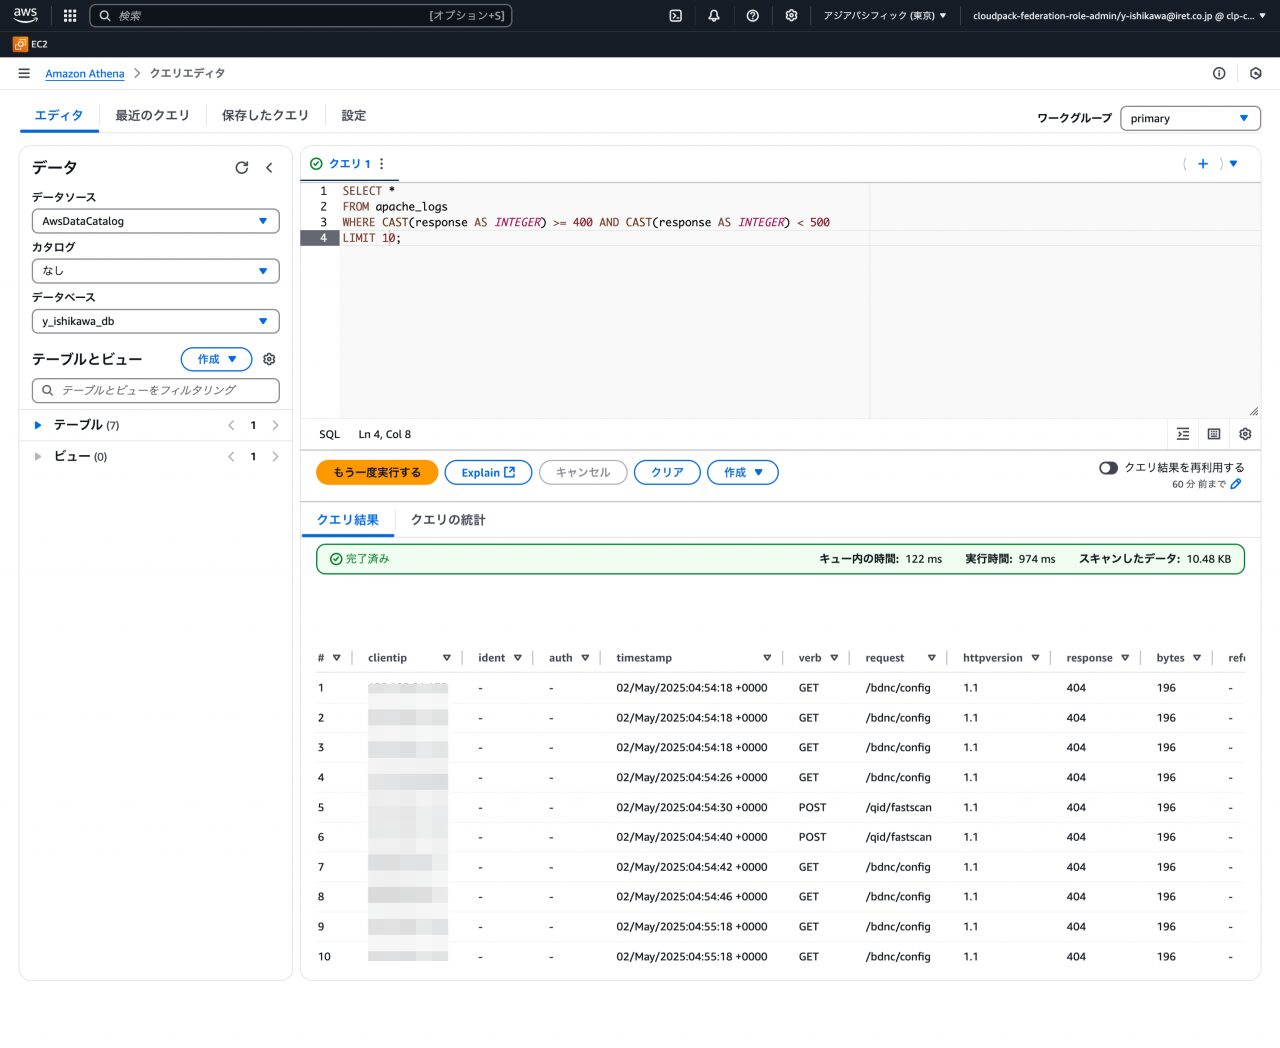Screen dimensions: 1280x1048
Task: Focus the AWS search box
Action: (x=300, y=15)
